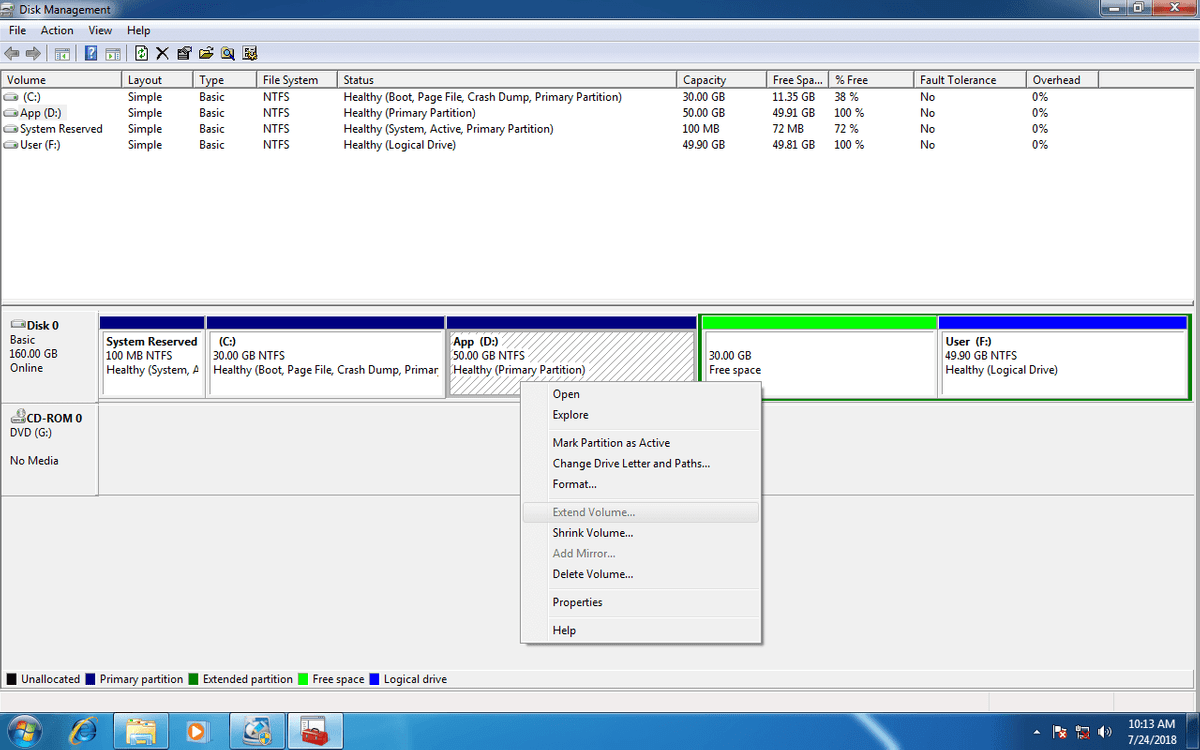Click the Explore magnifier toolbar icon
Image resolution: width=1200 pixels, height=750 pixels.
pos(228,53)
